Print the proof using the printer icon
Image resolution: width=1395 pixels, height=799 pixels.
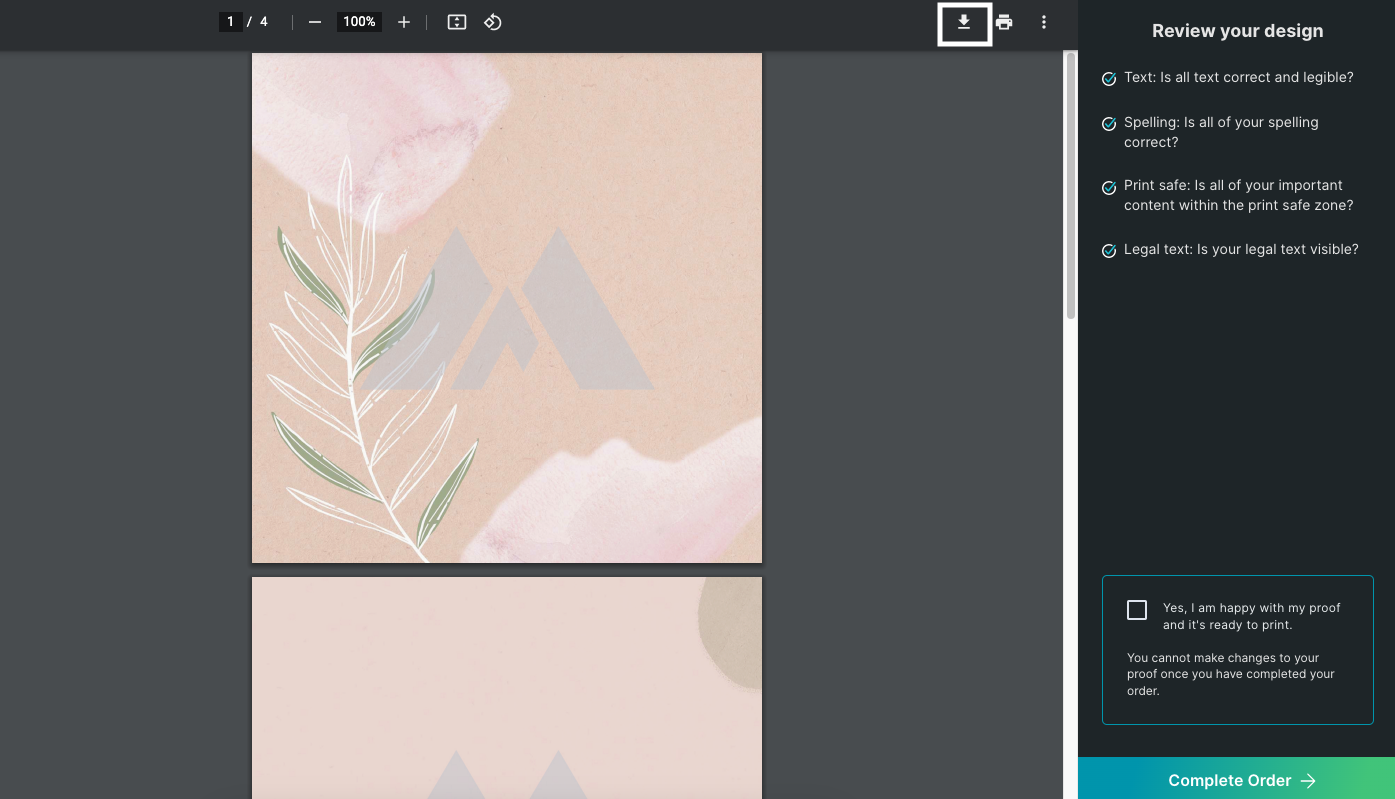pyautogui.click(x=1004, y=22)
